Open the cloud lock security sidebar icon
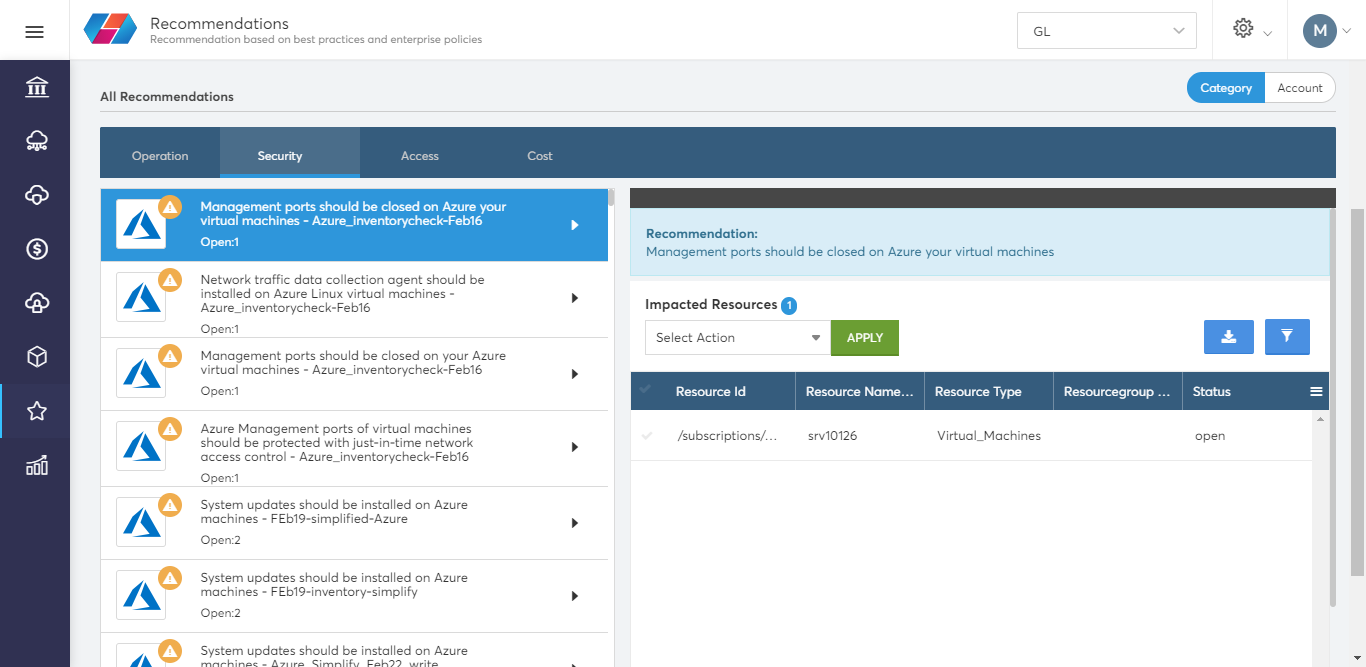 pyautogui.click(x=37, y=303)
